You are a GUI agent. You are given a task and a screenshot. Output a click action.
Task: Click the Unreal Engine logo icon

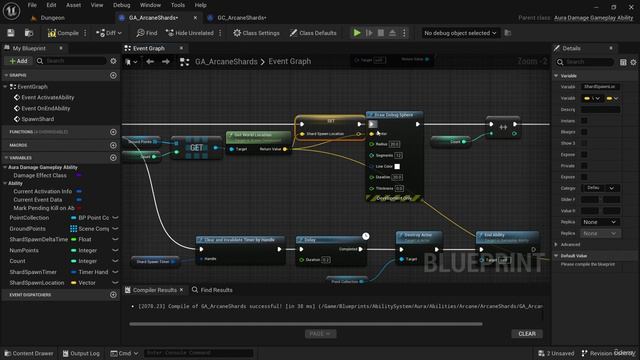[11, 11]
